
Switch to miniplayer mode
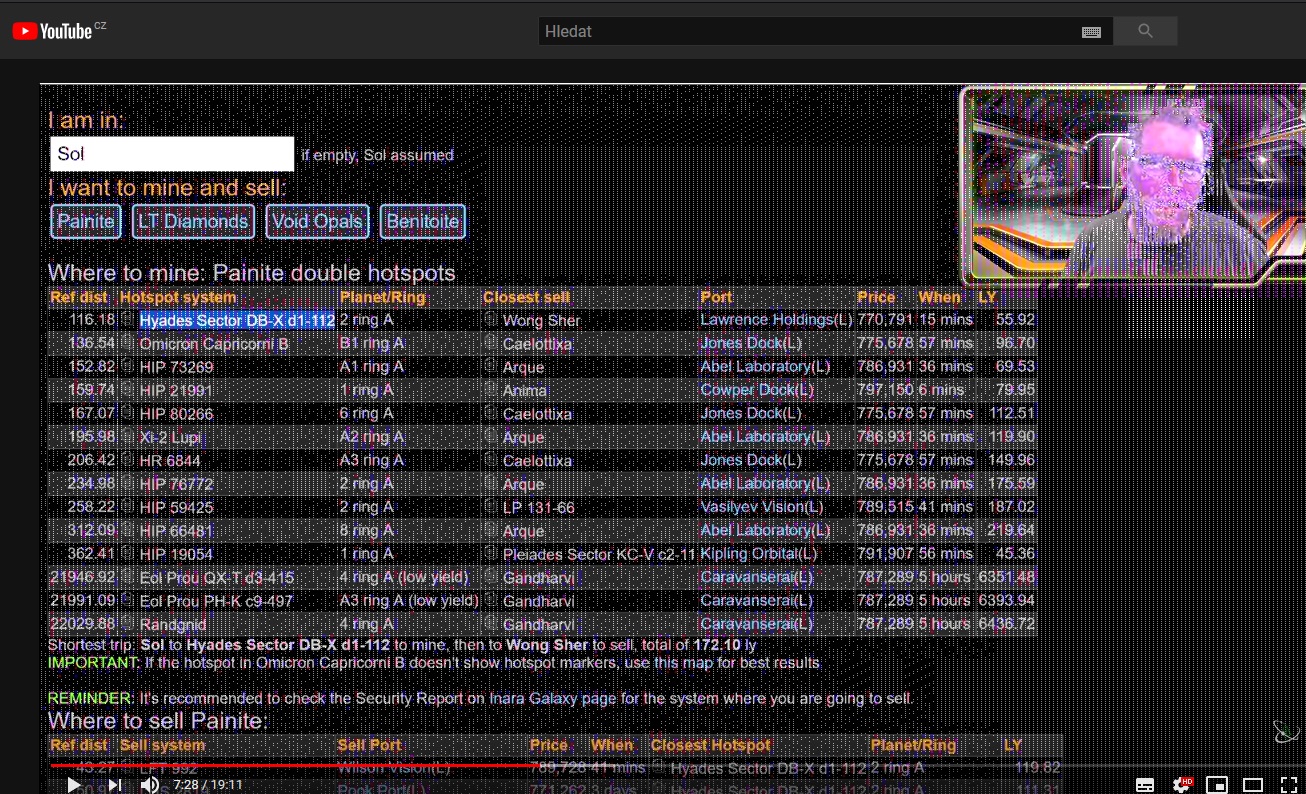pos(1217,785)
